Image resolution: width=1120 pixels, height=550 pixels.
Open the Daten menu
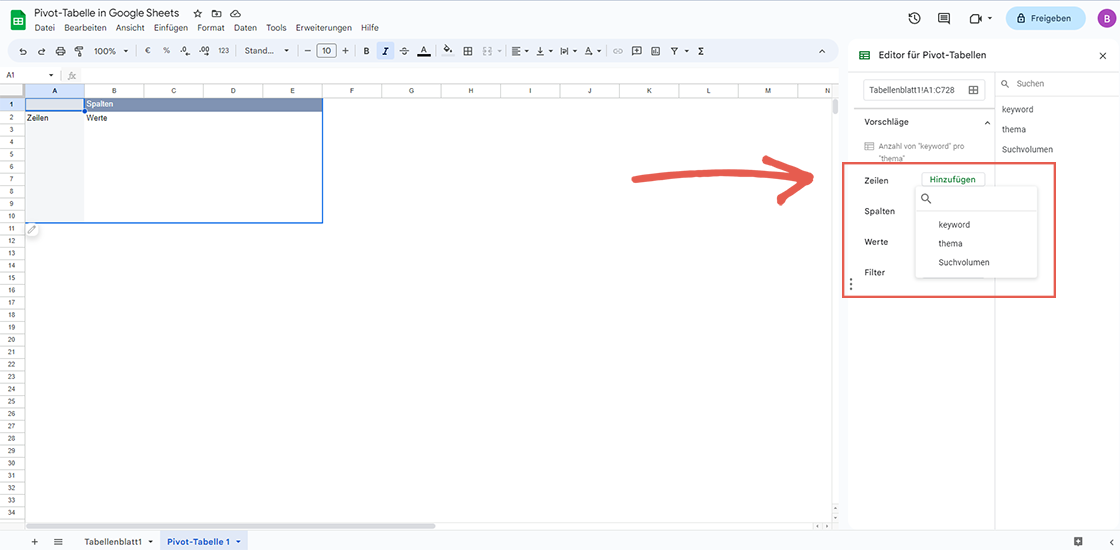point(246,28)
